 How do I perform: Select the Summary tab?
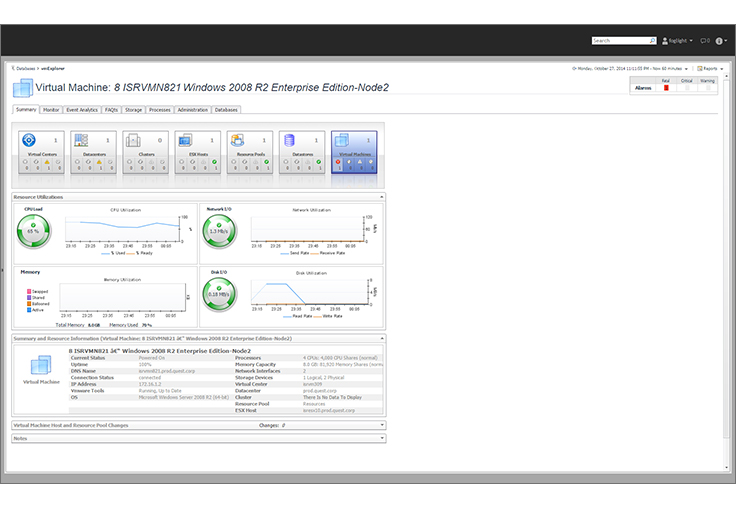click(x=26, y=109)
